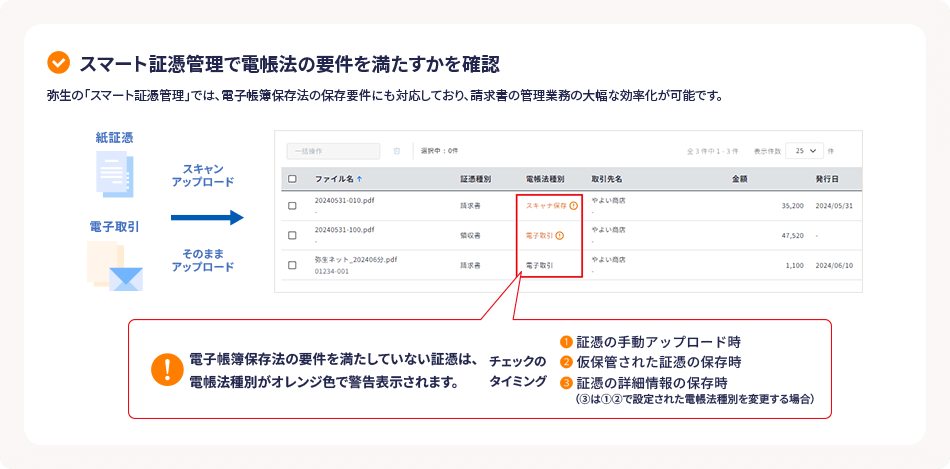Screen dimensions: 950x469
Task: Click the 取引先名 column header
Action: (607, 179)
